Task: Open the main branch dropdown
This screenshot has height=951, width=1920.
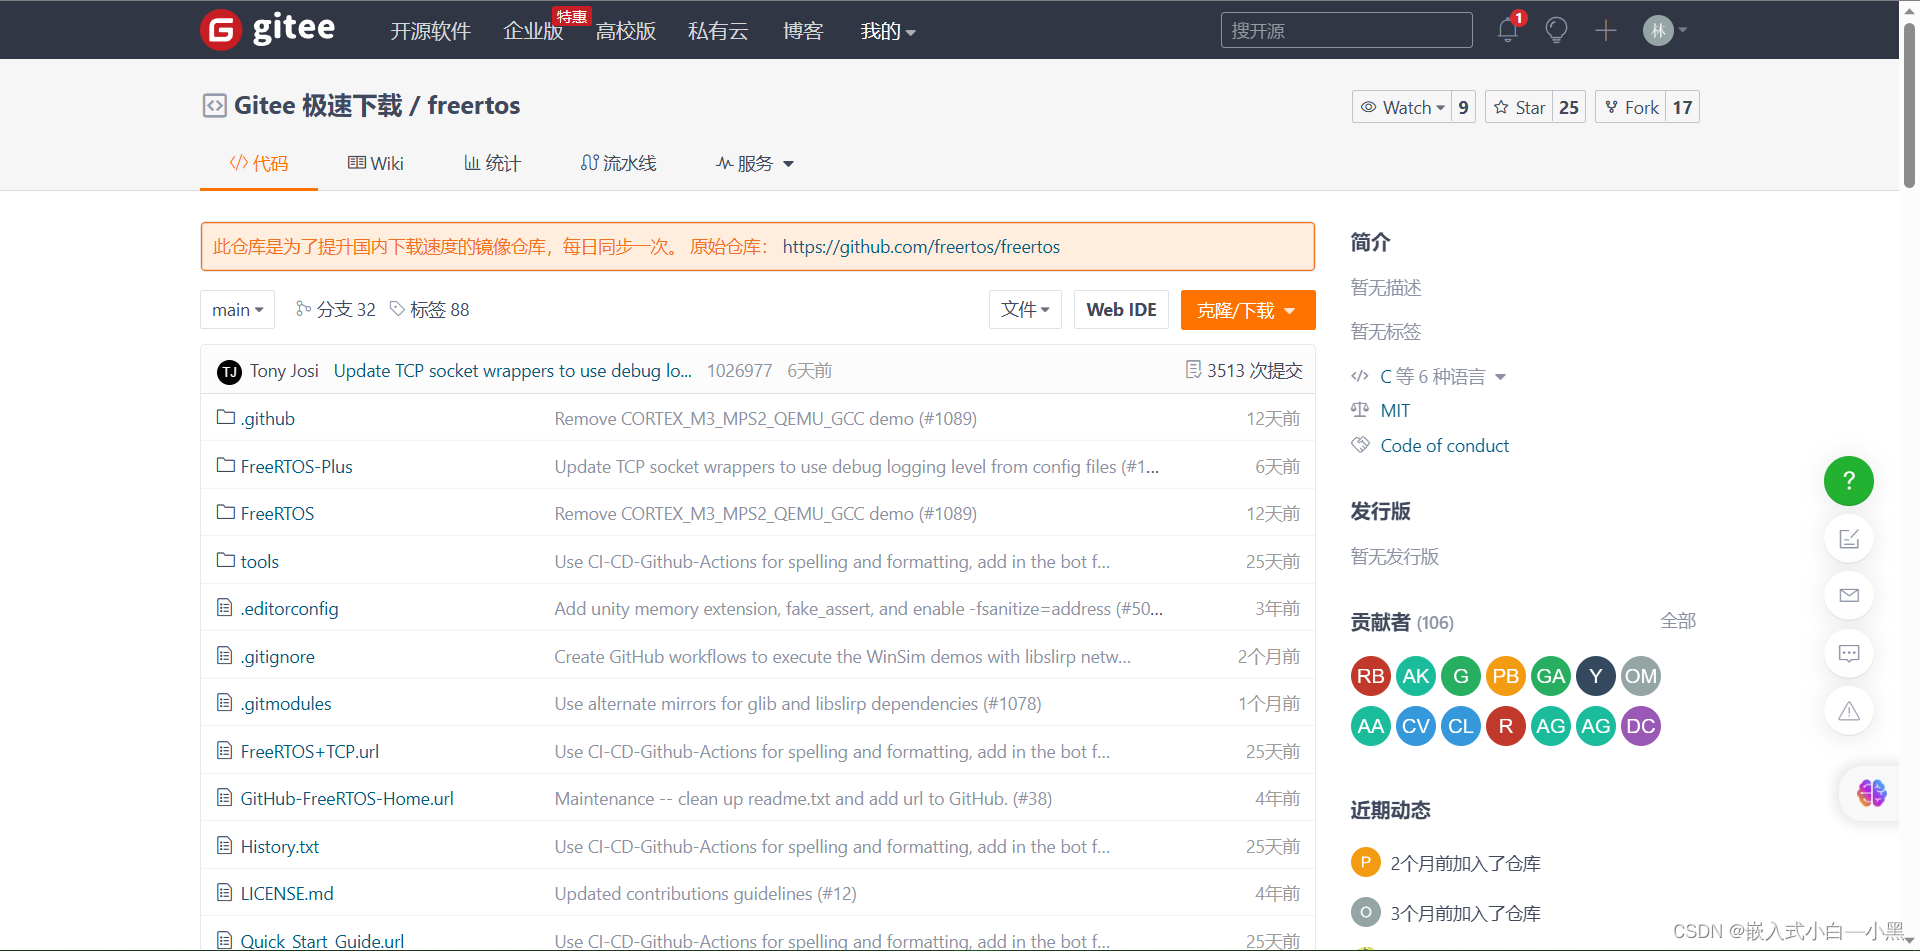Action: pos(237,310)
